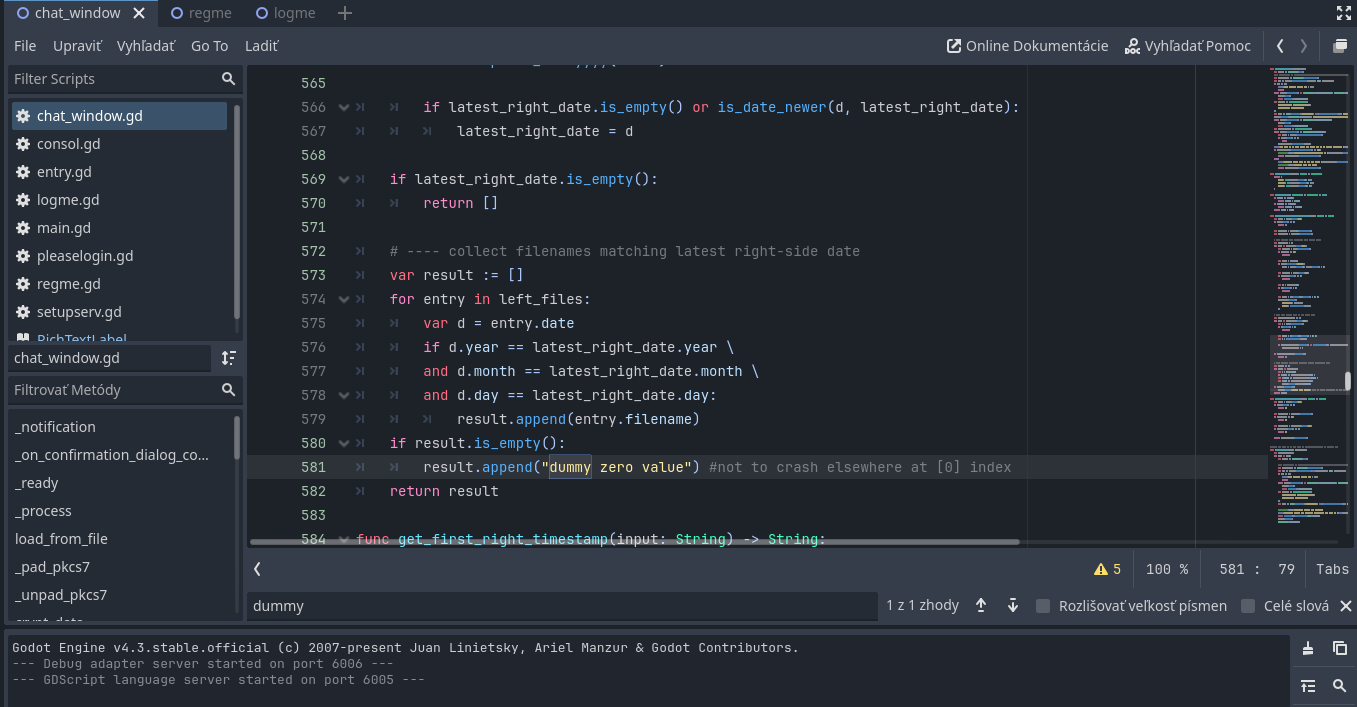The width and height of the screenshot is (1357, 707).
Task: Expand all output messages via the list icon
Action: pos(1310,686)
